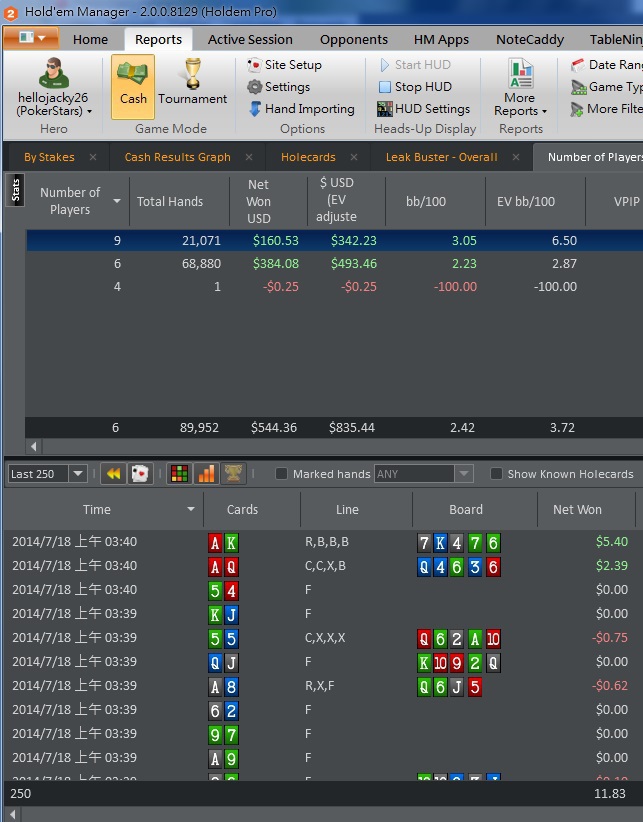The height and width of the screenshot is (822, 643).
Task: Sort hands by Board column header
Action: 475,509
